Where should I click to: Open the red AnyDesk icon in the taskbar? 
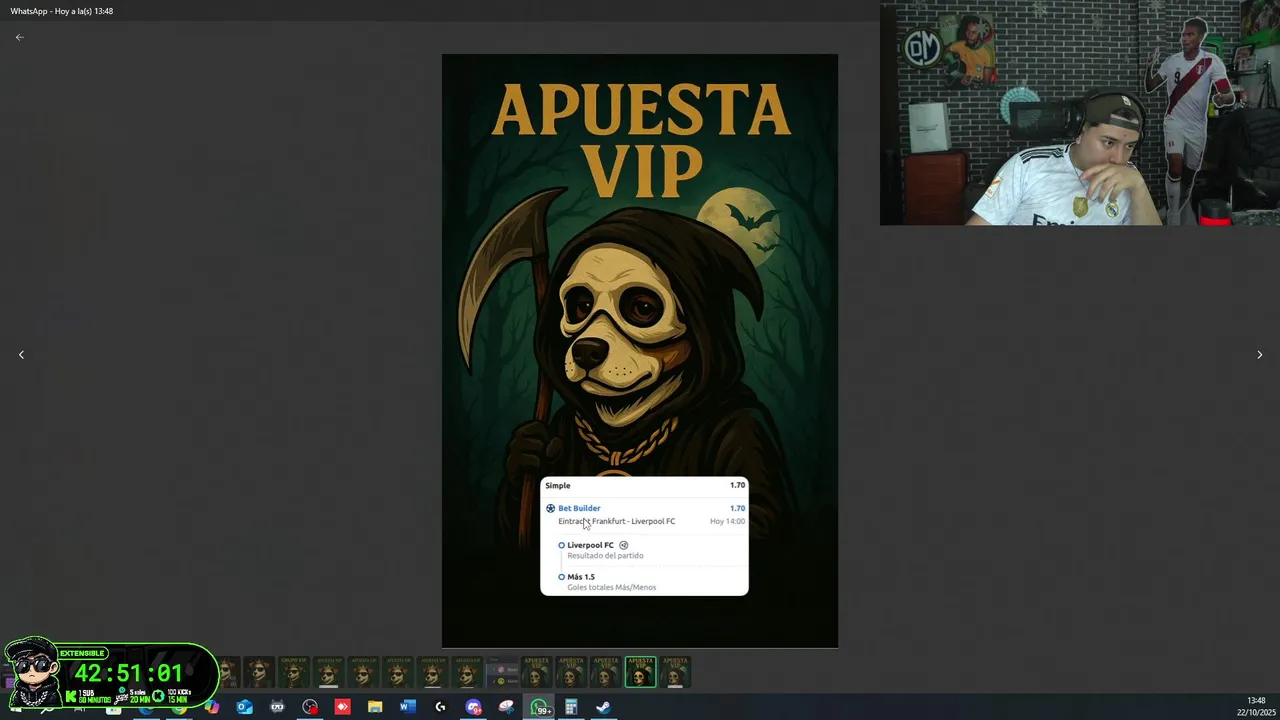tap(342, 707)
